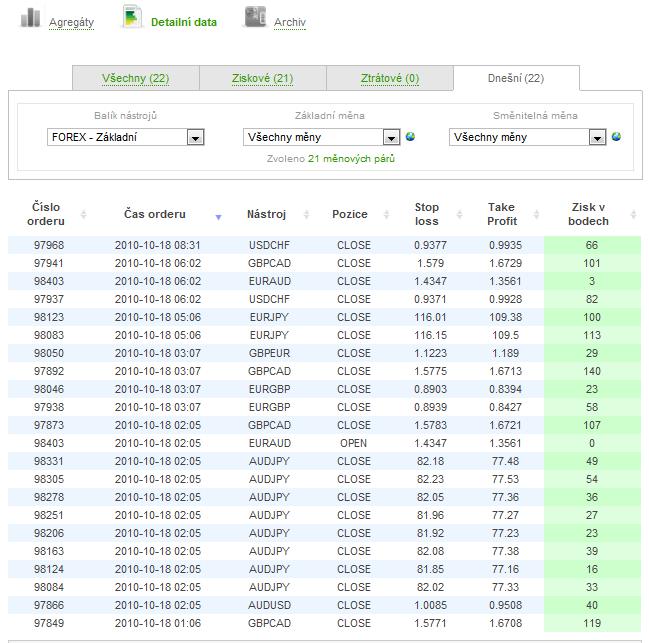The image size is (649, 643).
Task: Select order number 97941
Action: [x=49, y=263]
